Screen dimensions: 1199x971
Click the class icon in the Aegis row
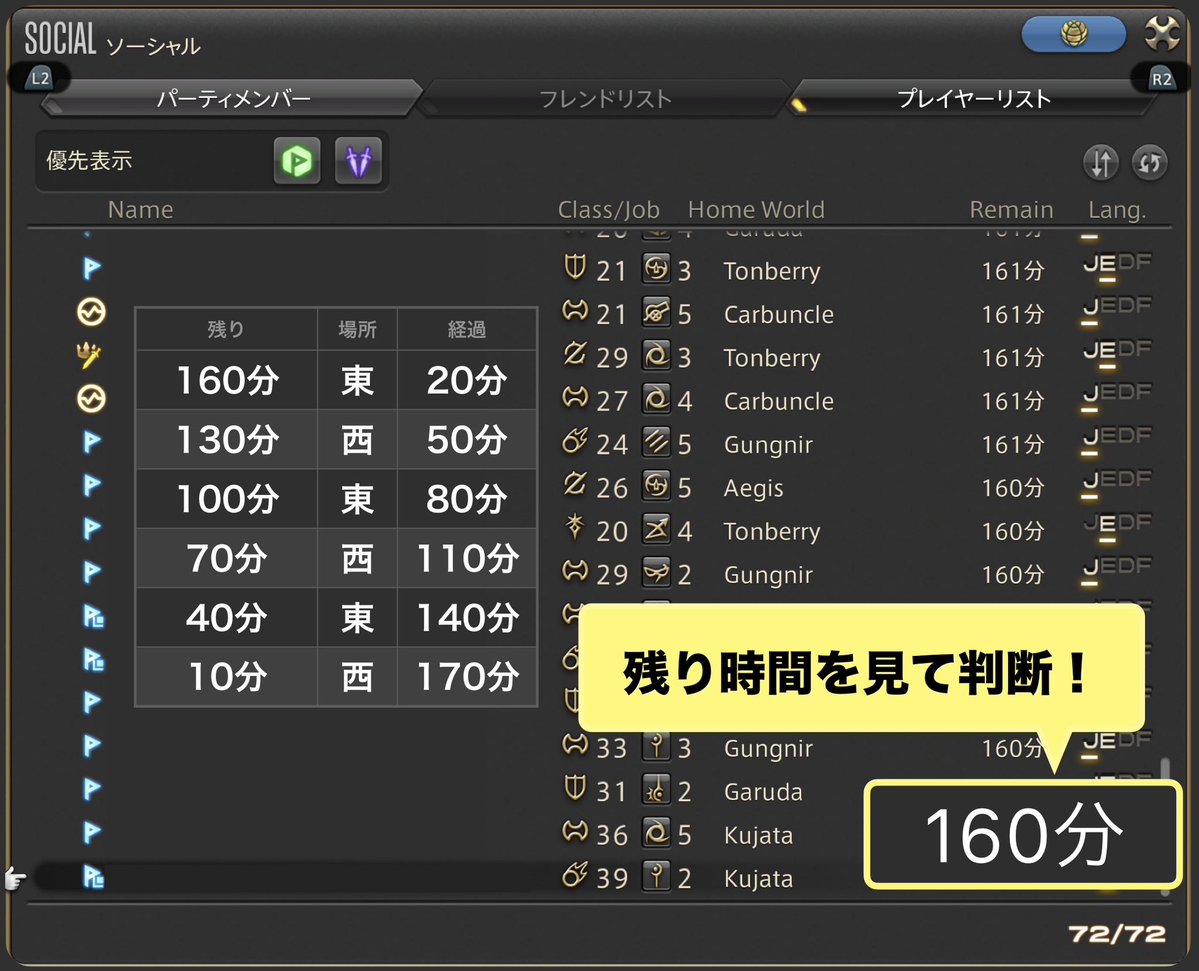click(x=575, y=484)
